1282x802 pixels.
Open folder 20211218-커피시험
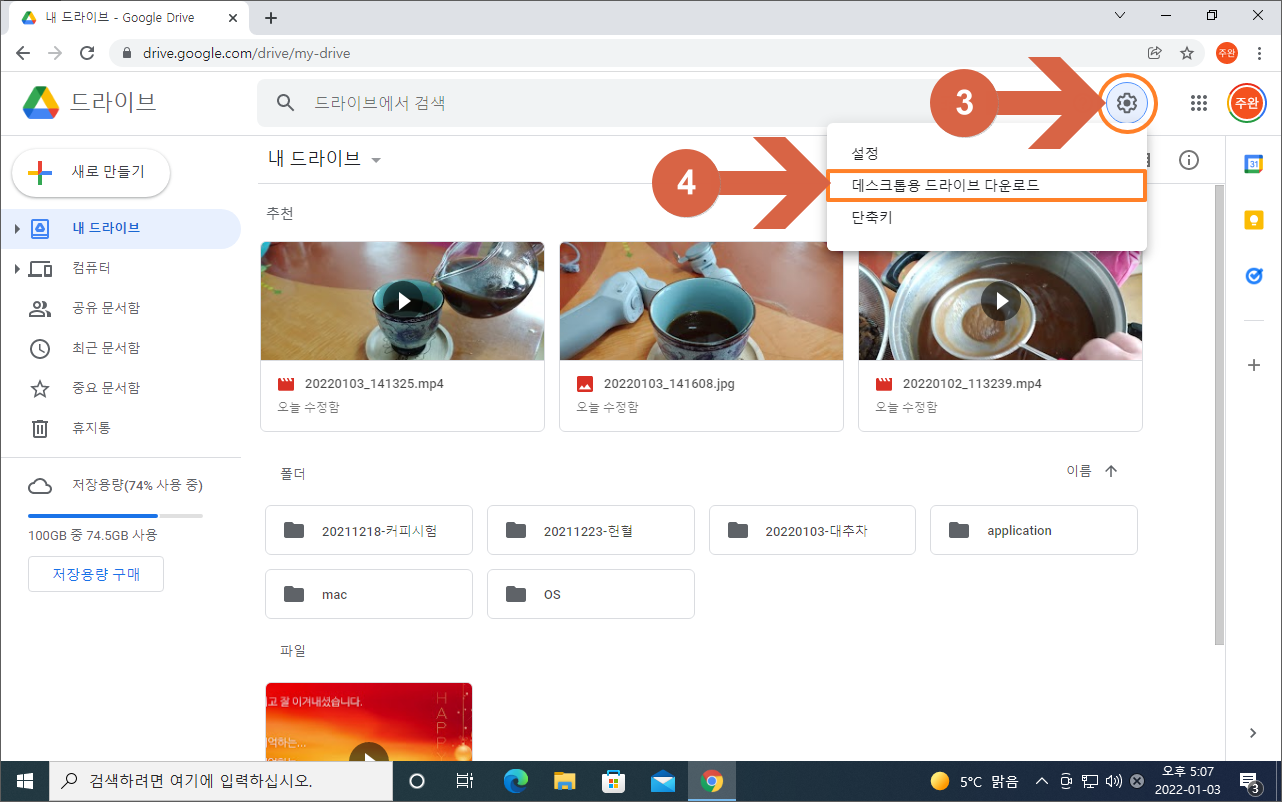tap(369, 530)
